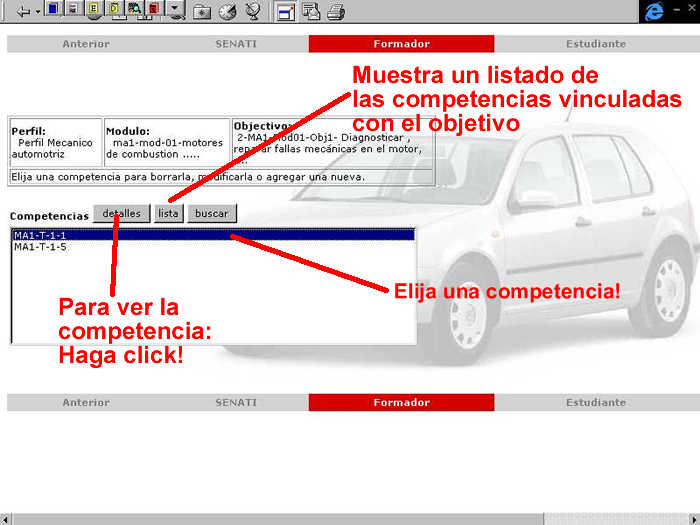This screenshot has width=700, height=525.
Task: Switch to the top 'Formador' tab
Action: [401, 44]
